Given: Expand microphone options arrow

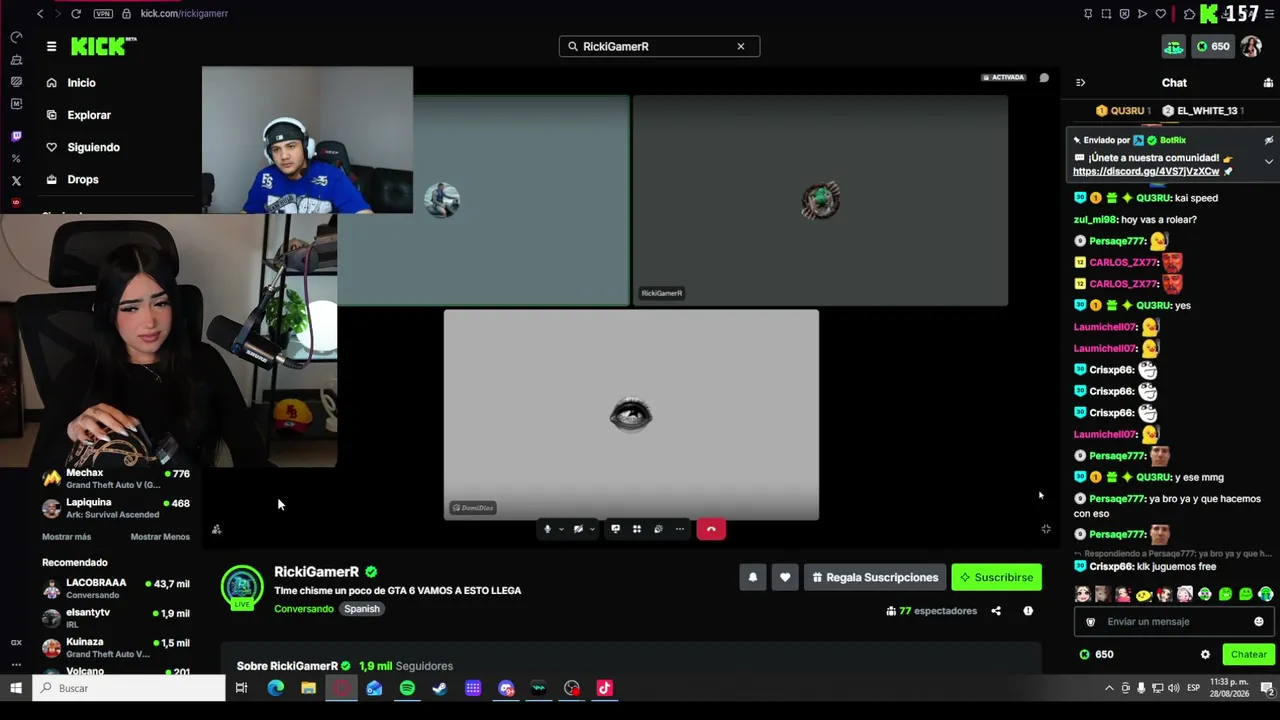Looking at the screenshot, I should 561,529.
